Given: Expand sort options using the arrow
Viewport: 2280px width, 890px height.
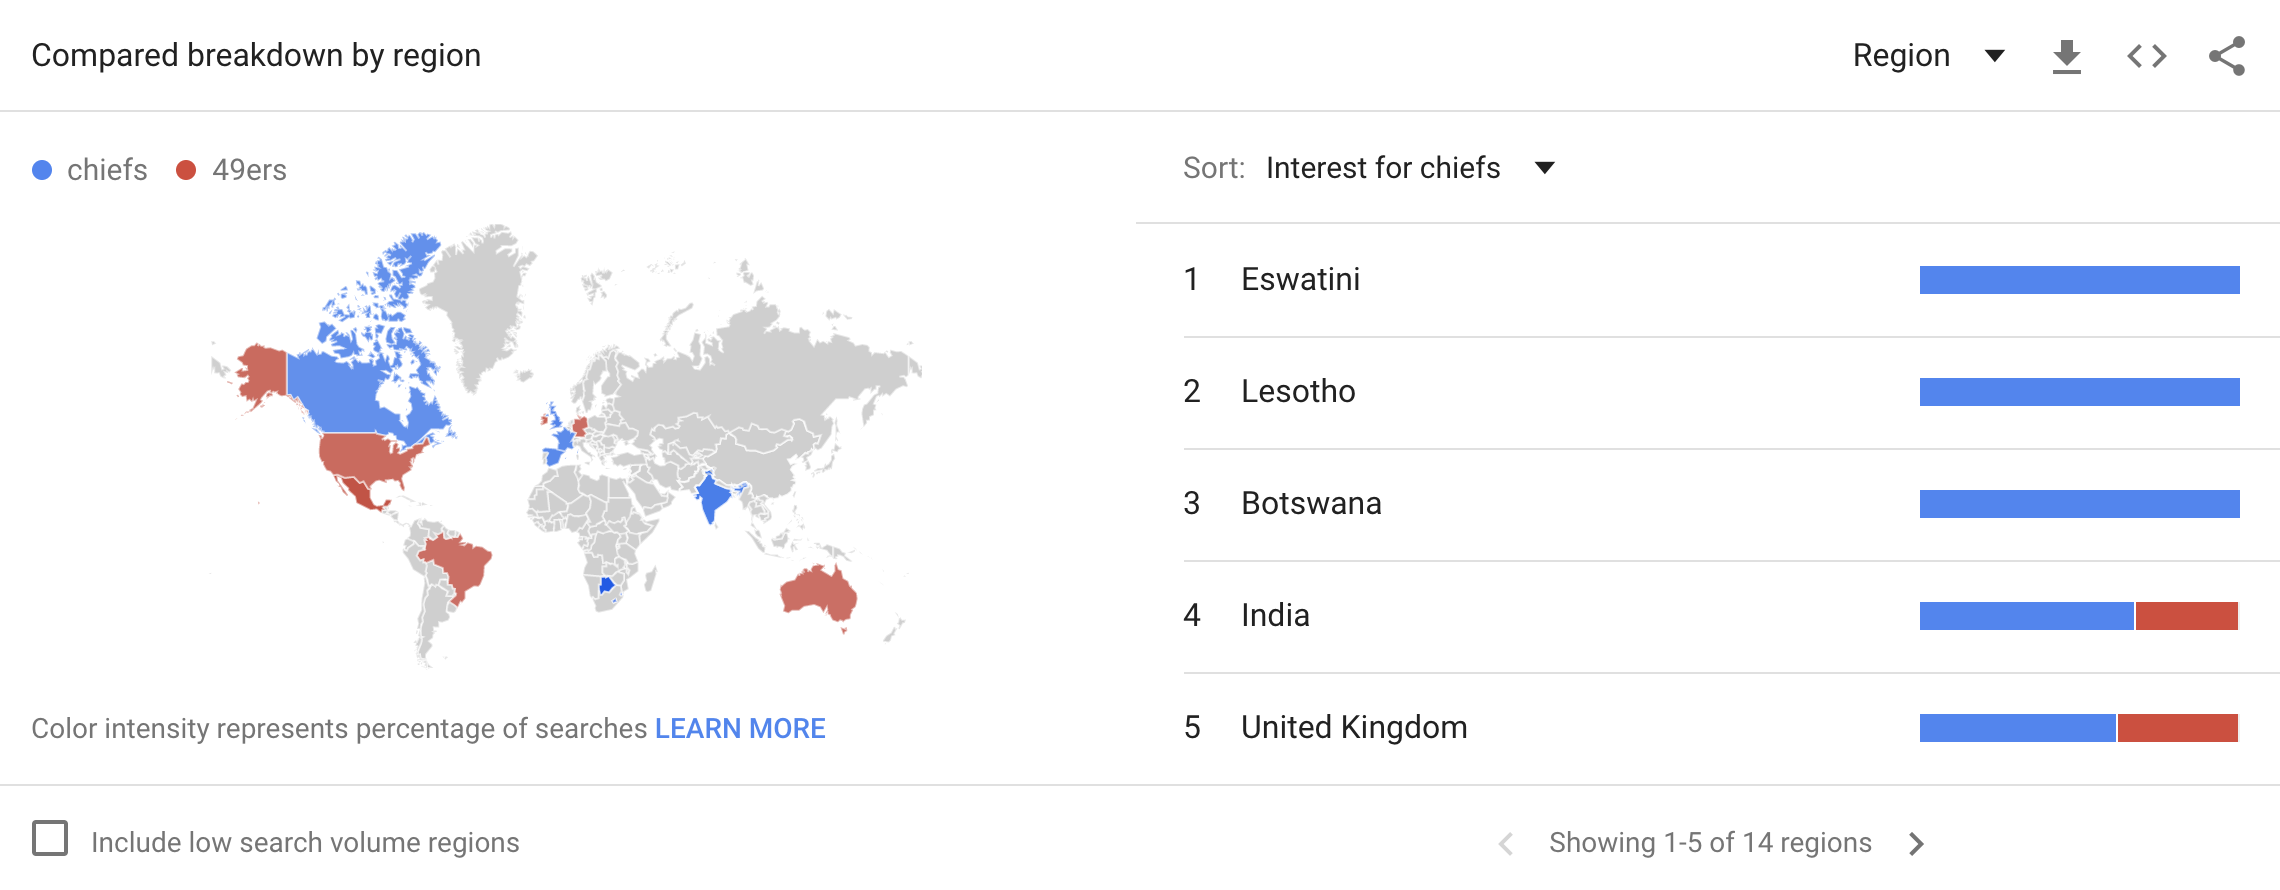Looking at the screenshot, I should point(1545,168).
